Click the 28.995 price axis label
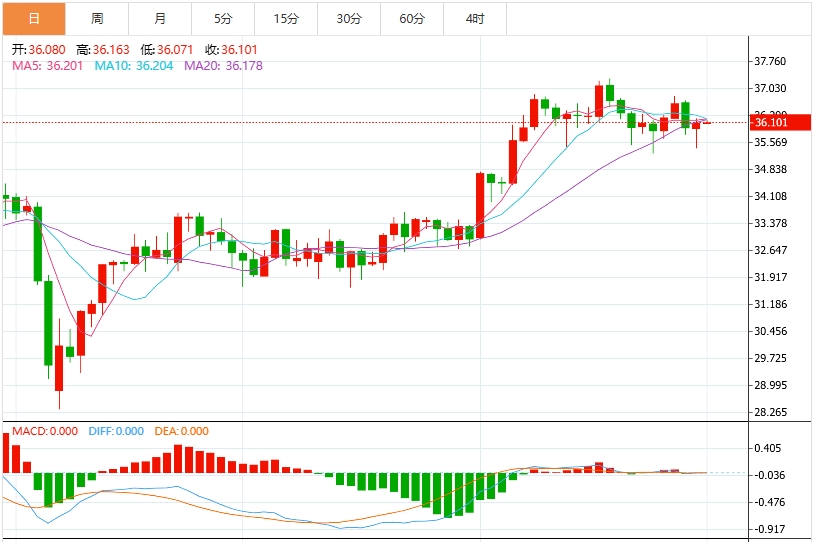Viewport: 822px width, 542px height. point(770,385)
